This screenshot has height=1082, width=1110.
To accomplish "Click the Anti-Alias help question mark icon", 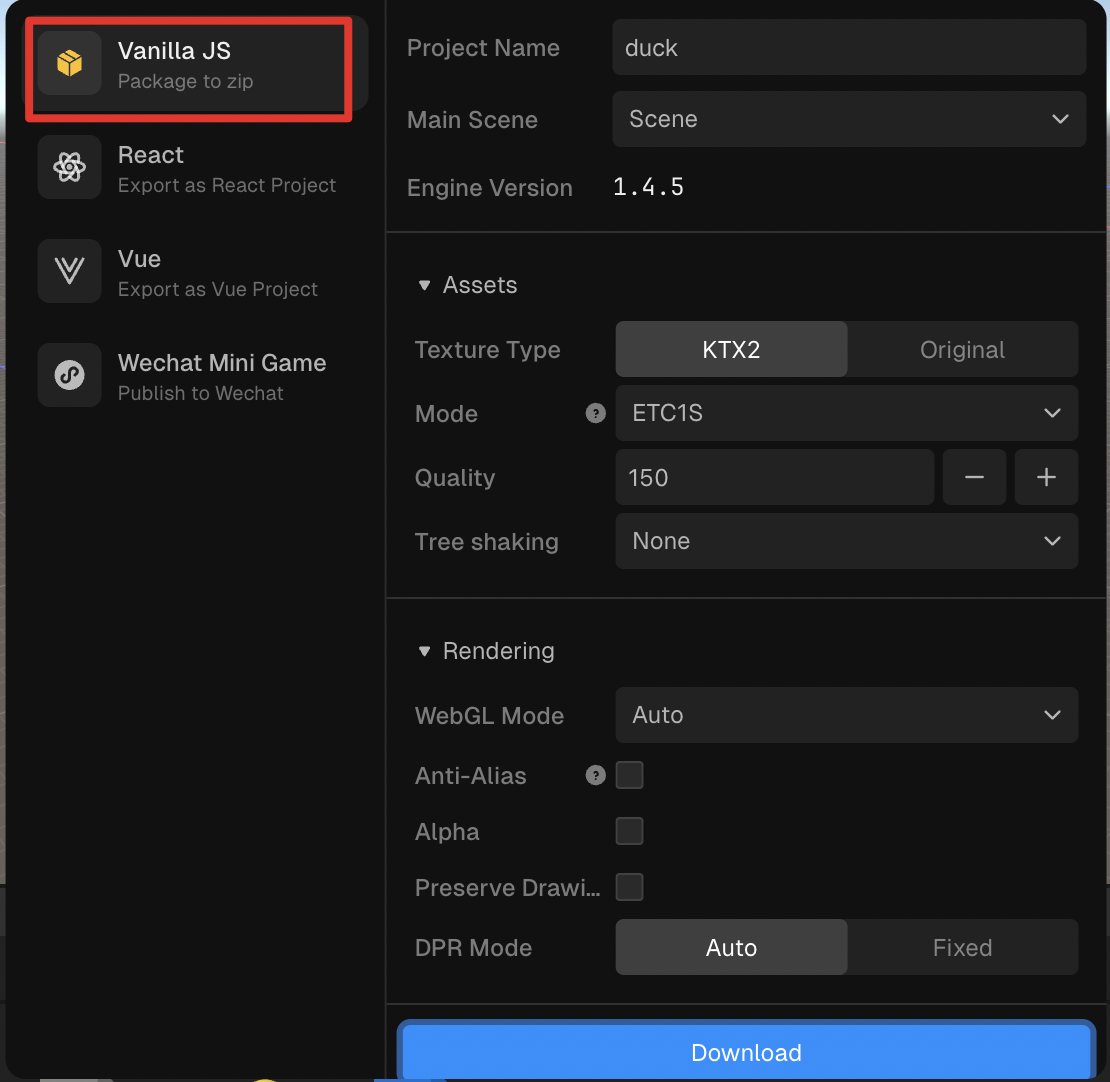I will click(x=596, y=776).
